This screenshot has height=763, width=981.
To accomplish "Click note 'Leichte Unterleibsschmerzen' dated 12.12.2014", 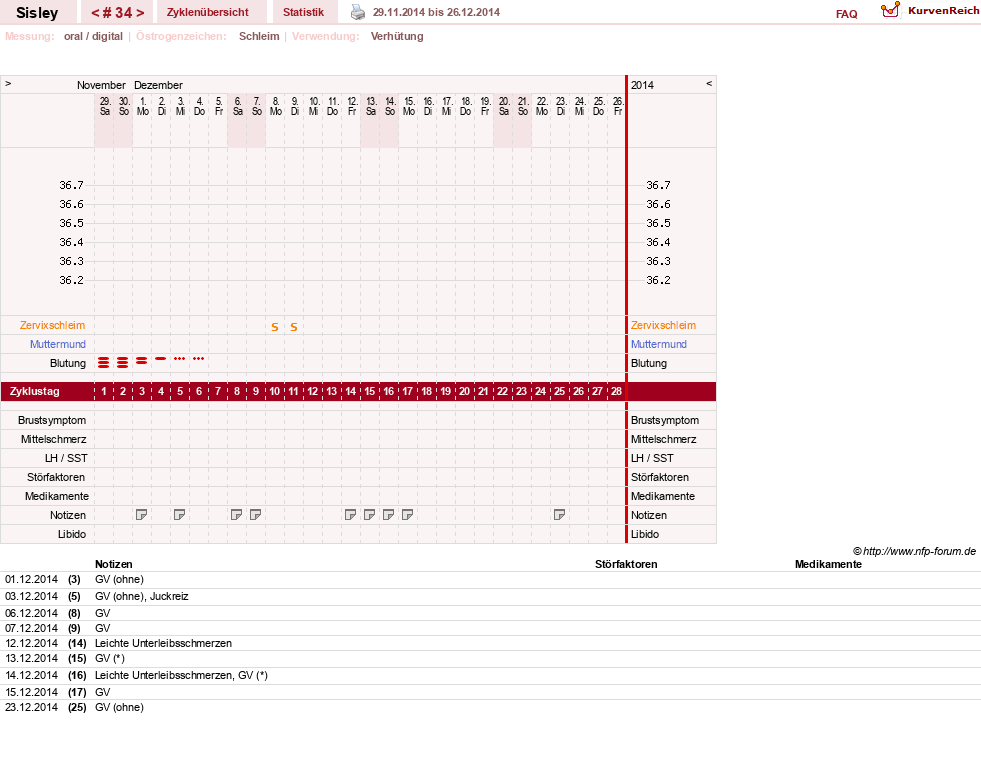I will tap(163, 643).
